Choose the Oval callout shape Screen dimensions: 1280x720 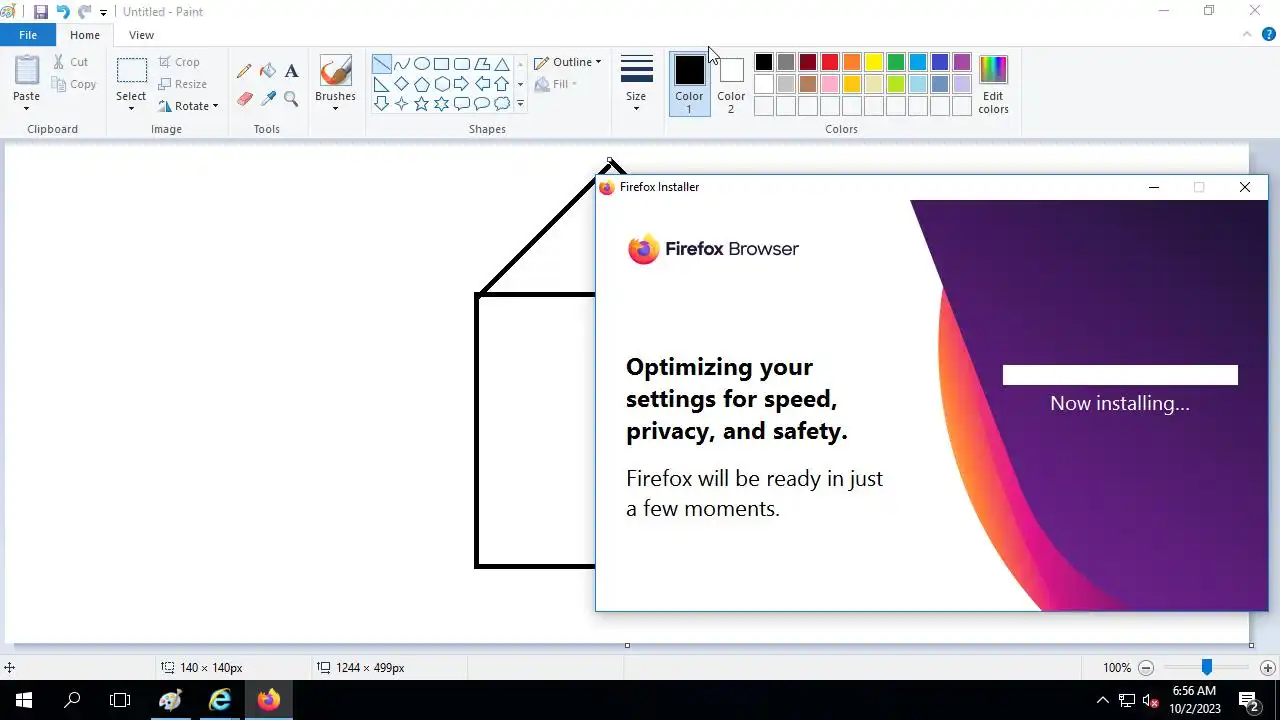coord(481,104)
